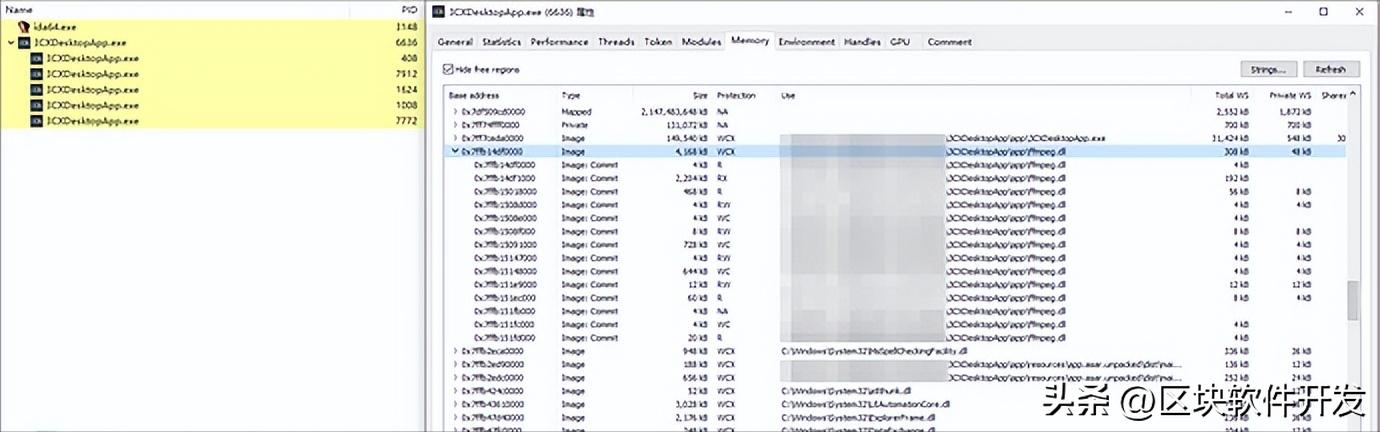Expand the MsSpellCheckingFacility.dll image region
The width and height of the screenshot is (1380, 432).
455,351
